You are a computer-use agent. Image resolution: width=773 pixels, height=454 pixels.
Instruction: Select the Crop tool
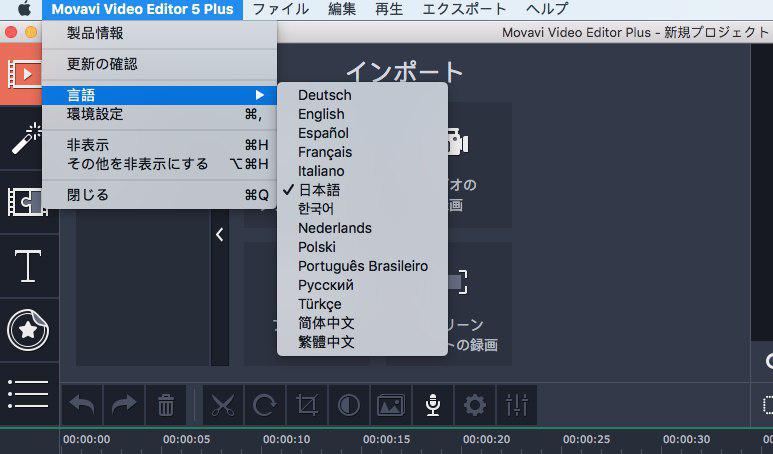307,405
